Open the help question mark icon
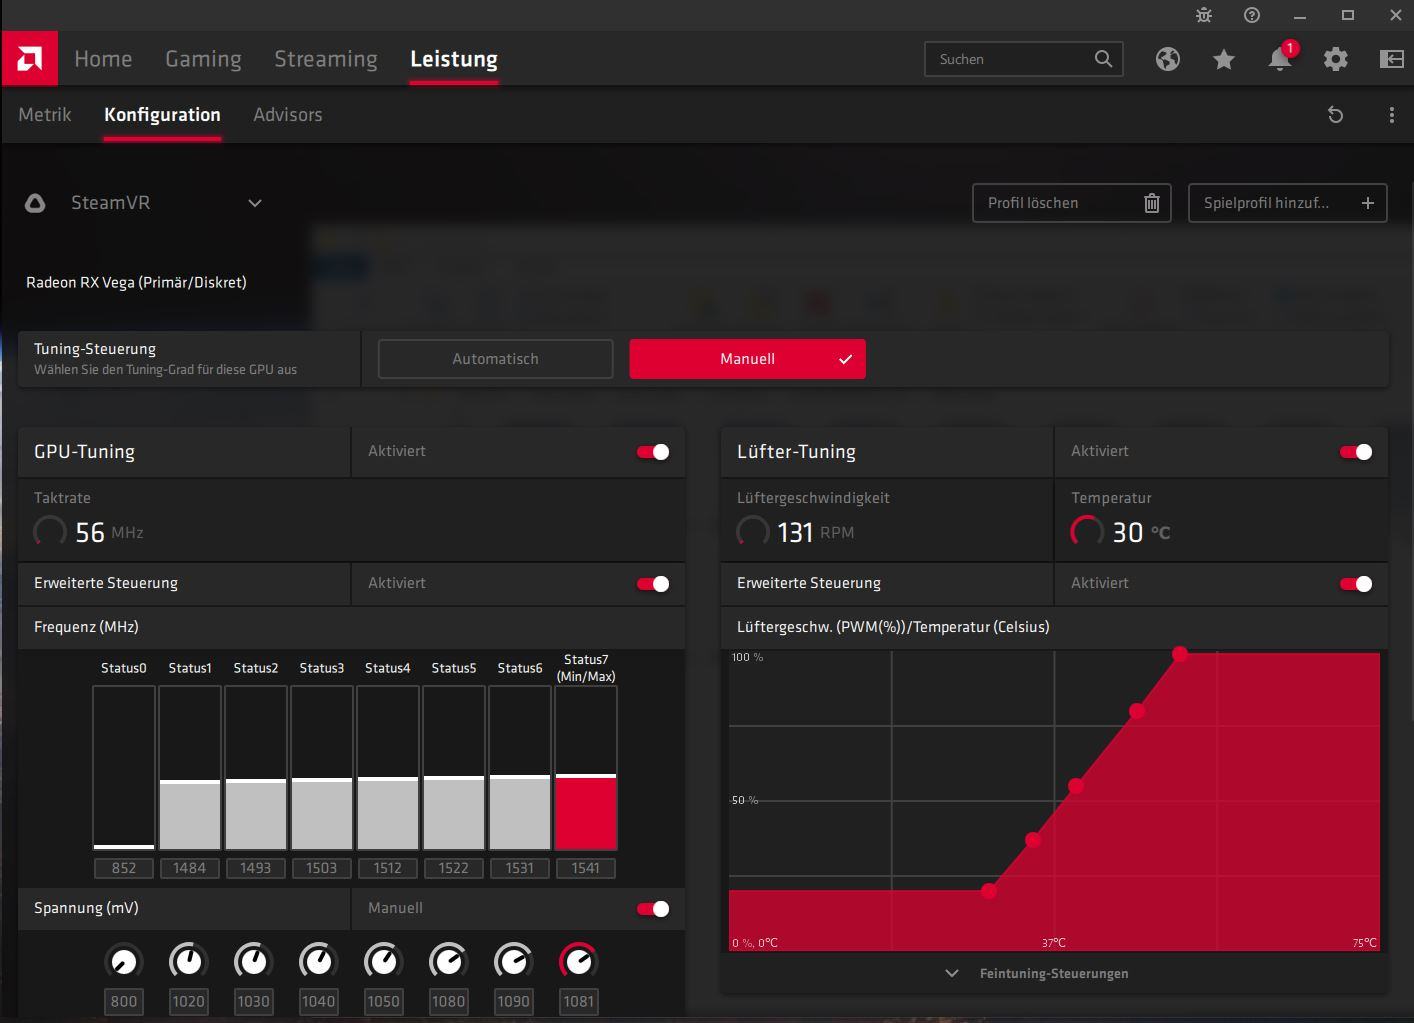 [x=1252, y=15]
